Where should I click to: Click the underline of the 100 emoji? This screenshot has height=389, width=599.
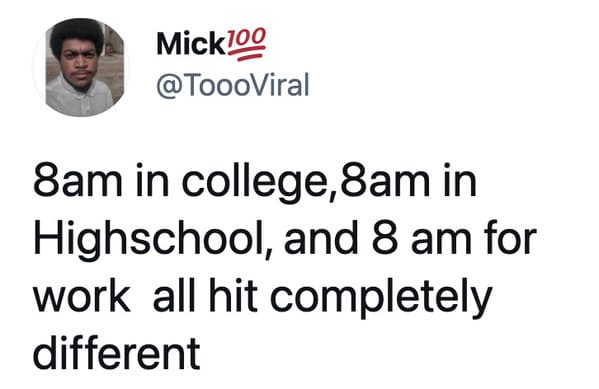click(246, 56)
